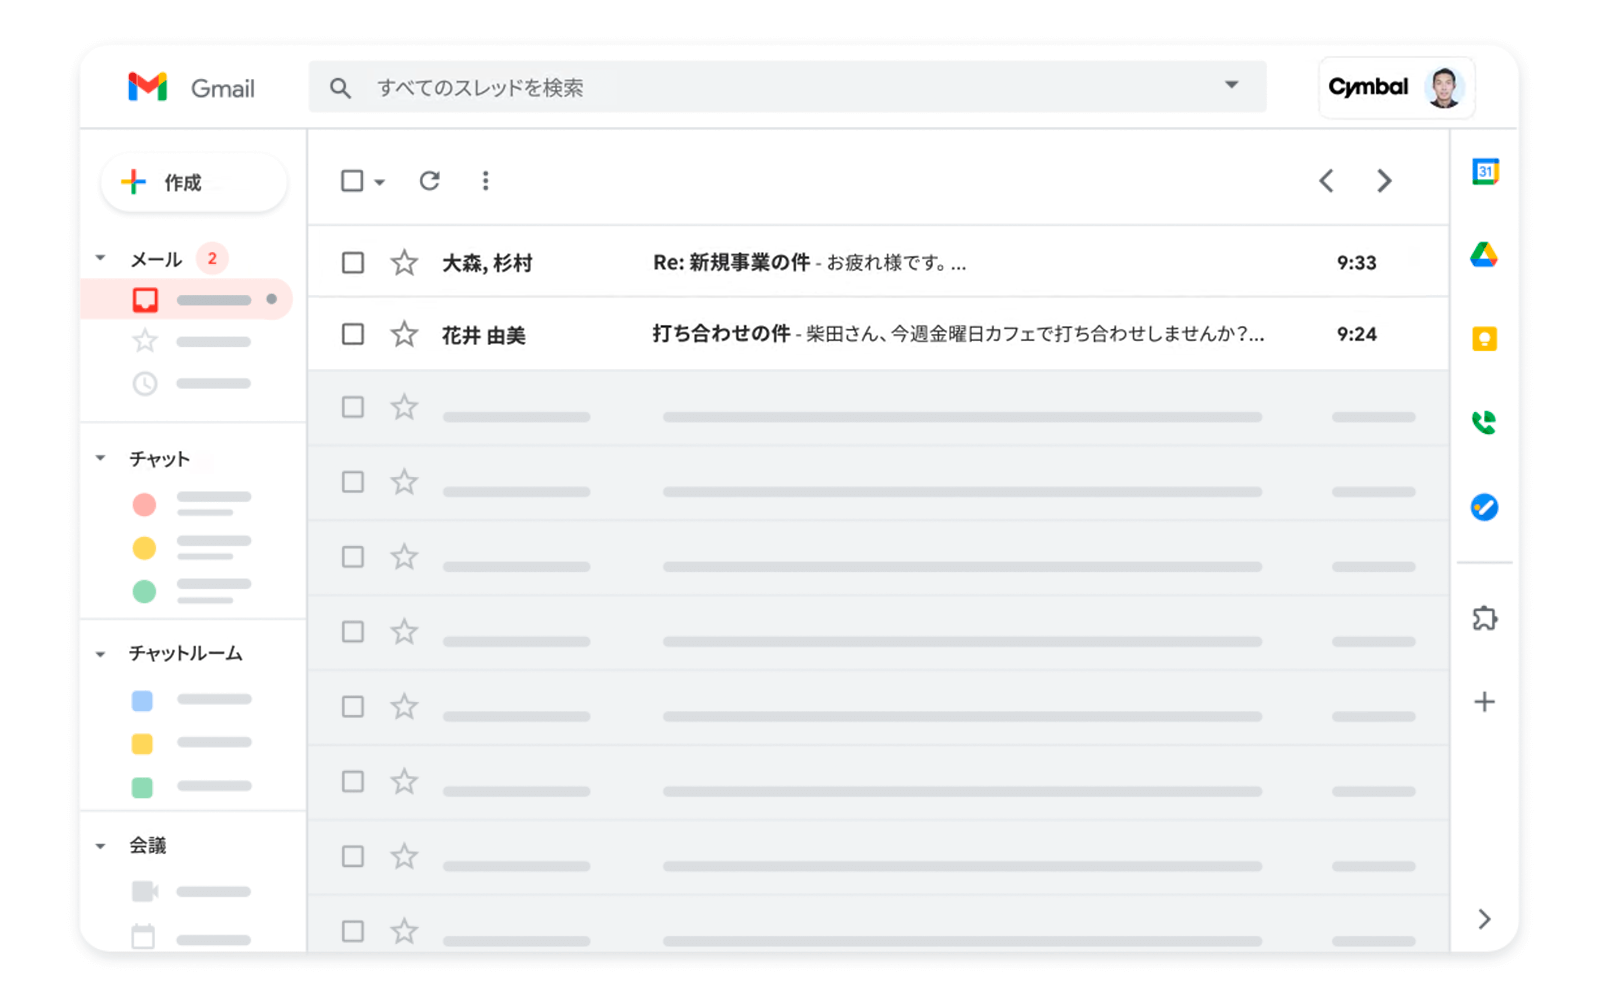
Task: Open the three-dot more options menu
Action: pos(485,181)
